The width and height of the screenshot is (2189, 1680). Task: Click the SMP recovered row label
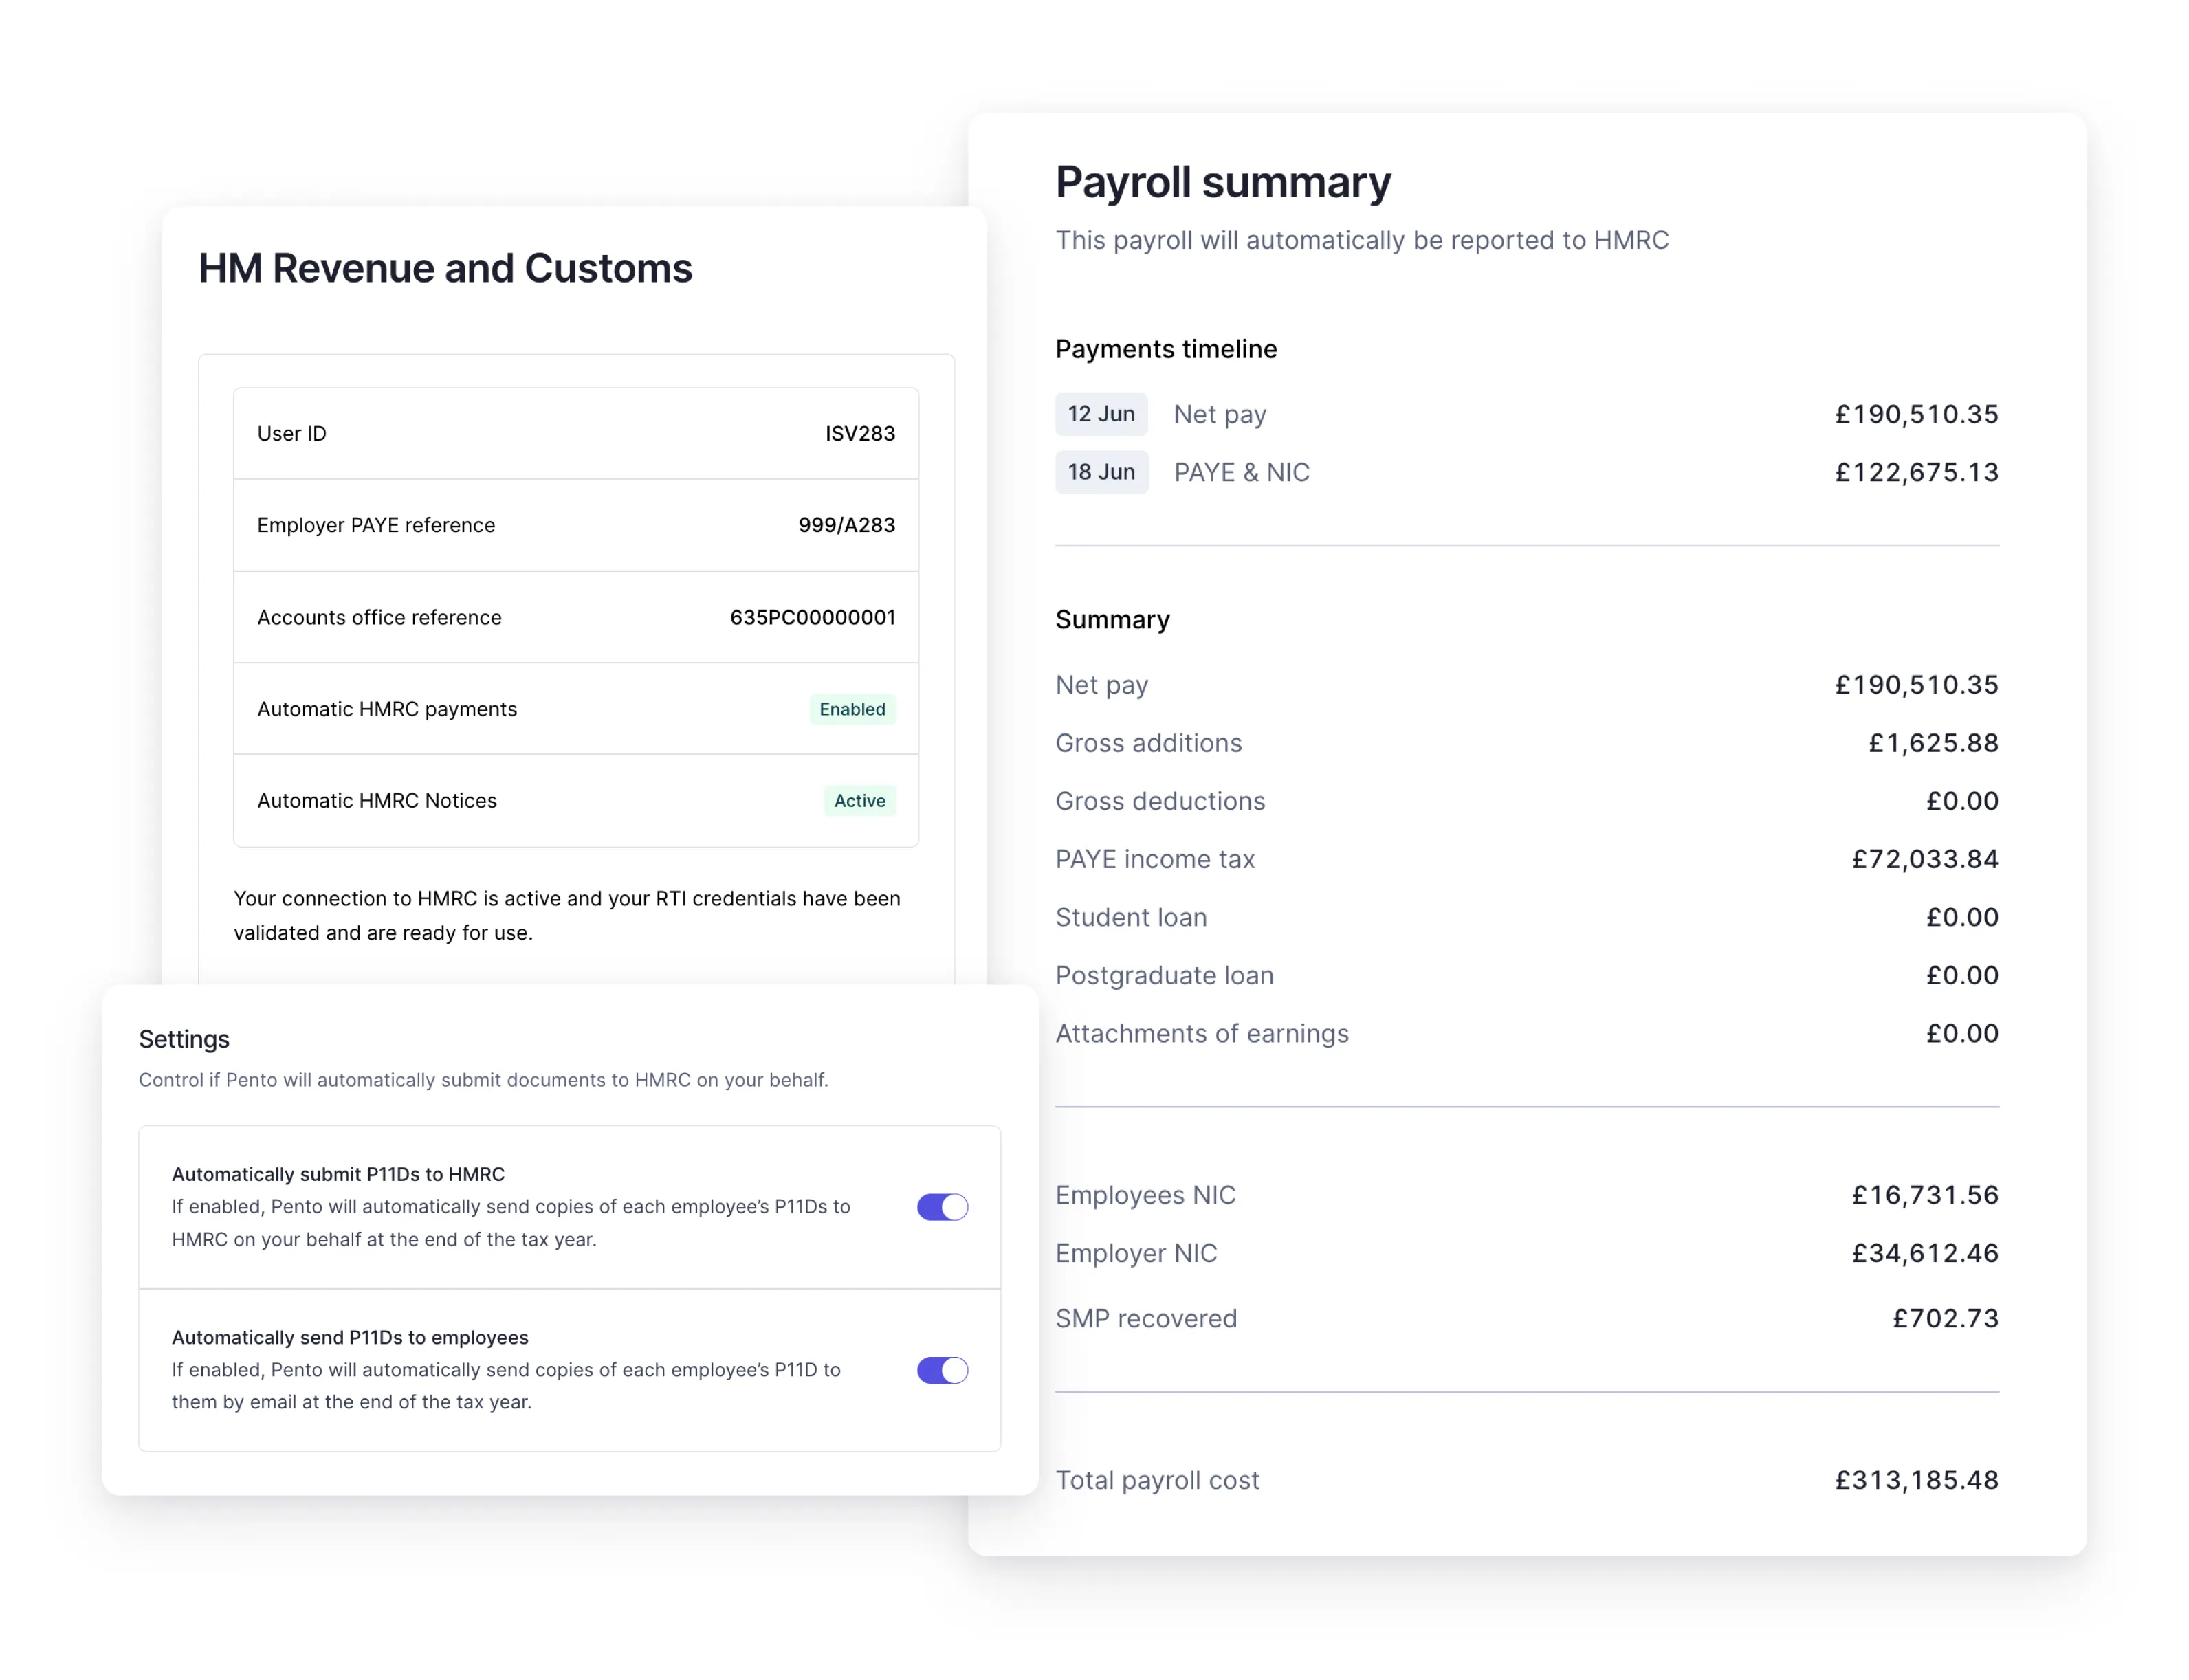pyautogui.click(x=1146, y=1318)
